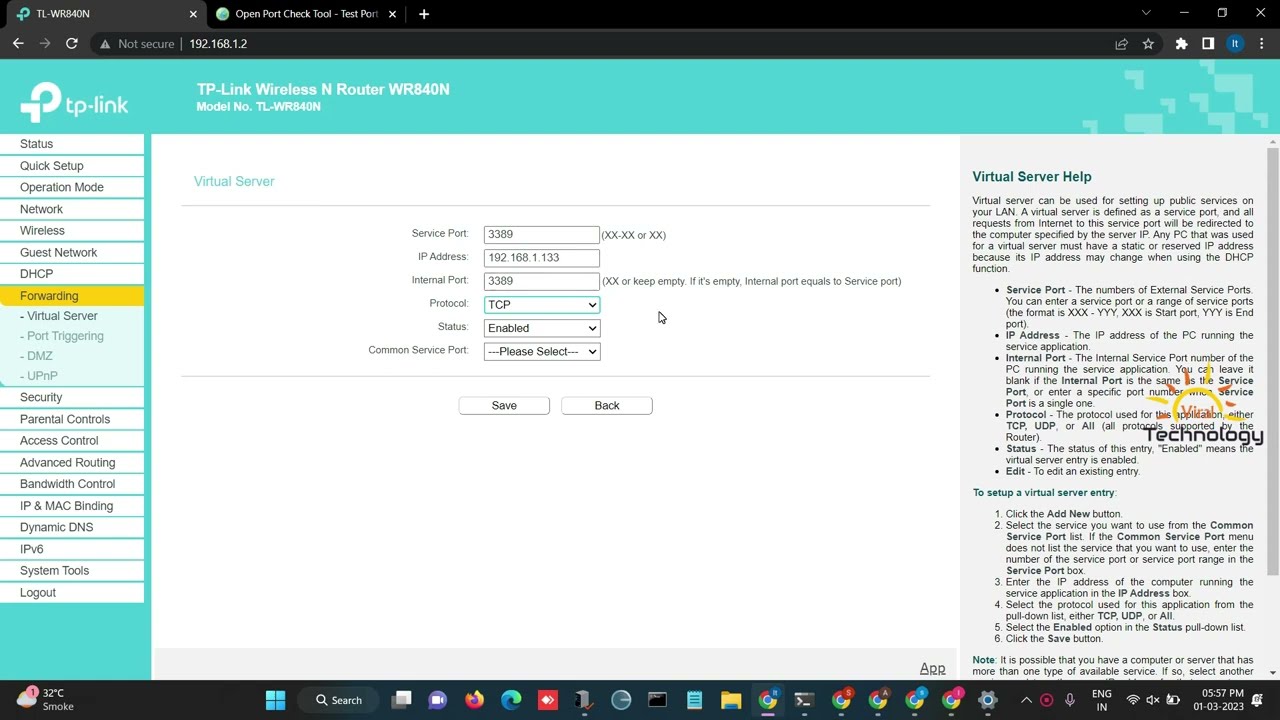Open the Guest Network menu

coord(72,252)
